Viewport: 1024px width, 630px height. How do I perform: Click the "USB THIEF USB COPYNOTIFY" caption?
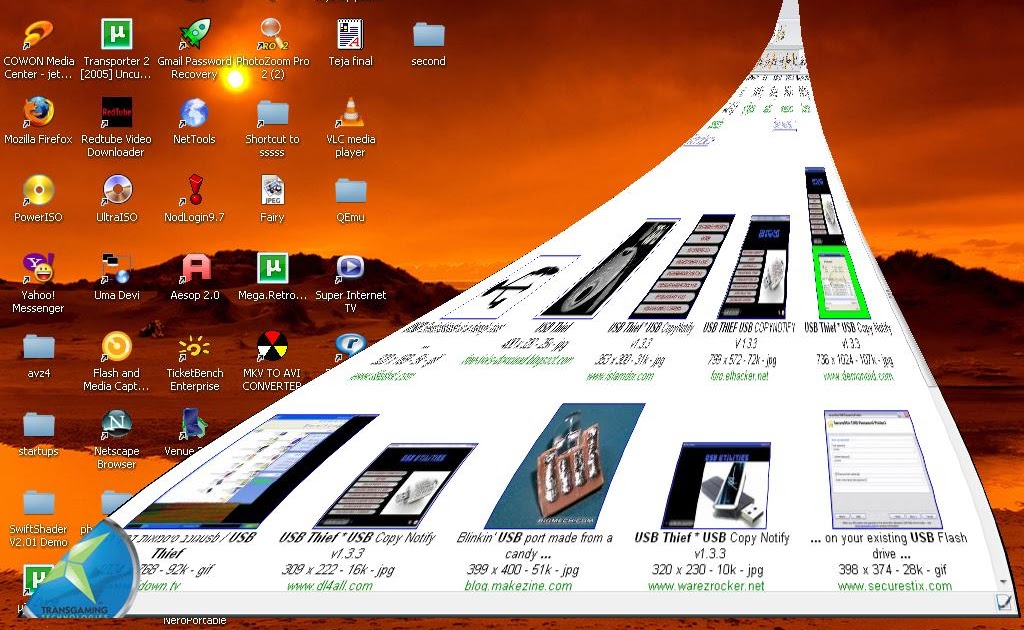pyautogui.click(x=749, y=327)
